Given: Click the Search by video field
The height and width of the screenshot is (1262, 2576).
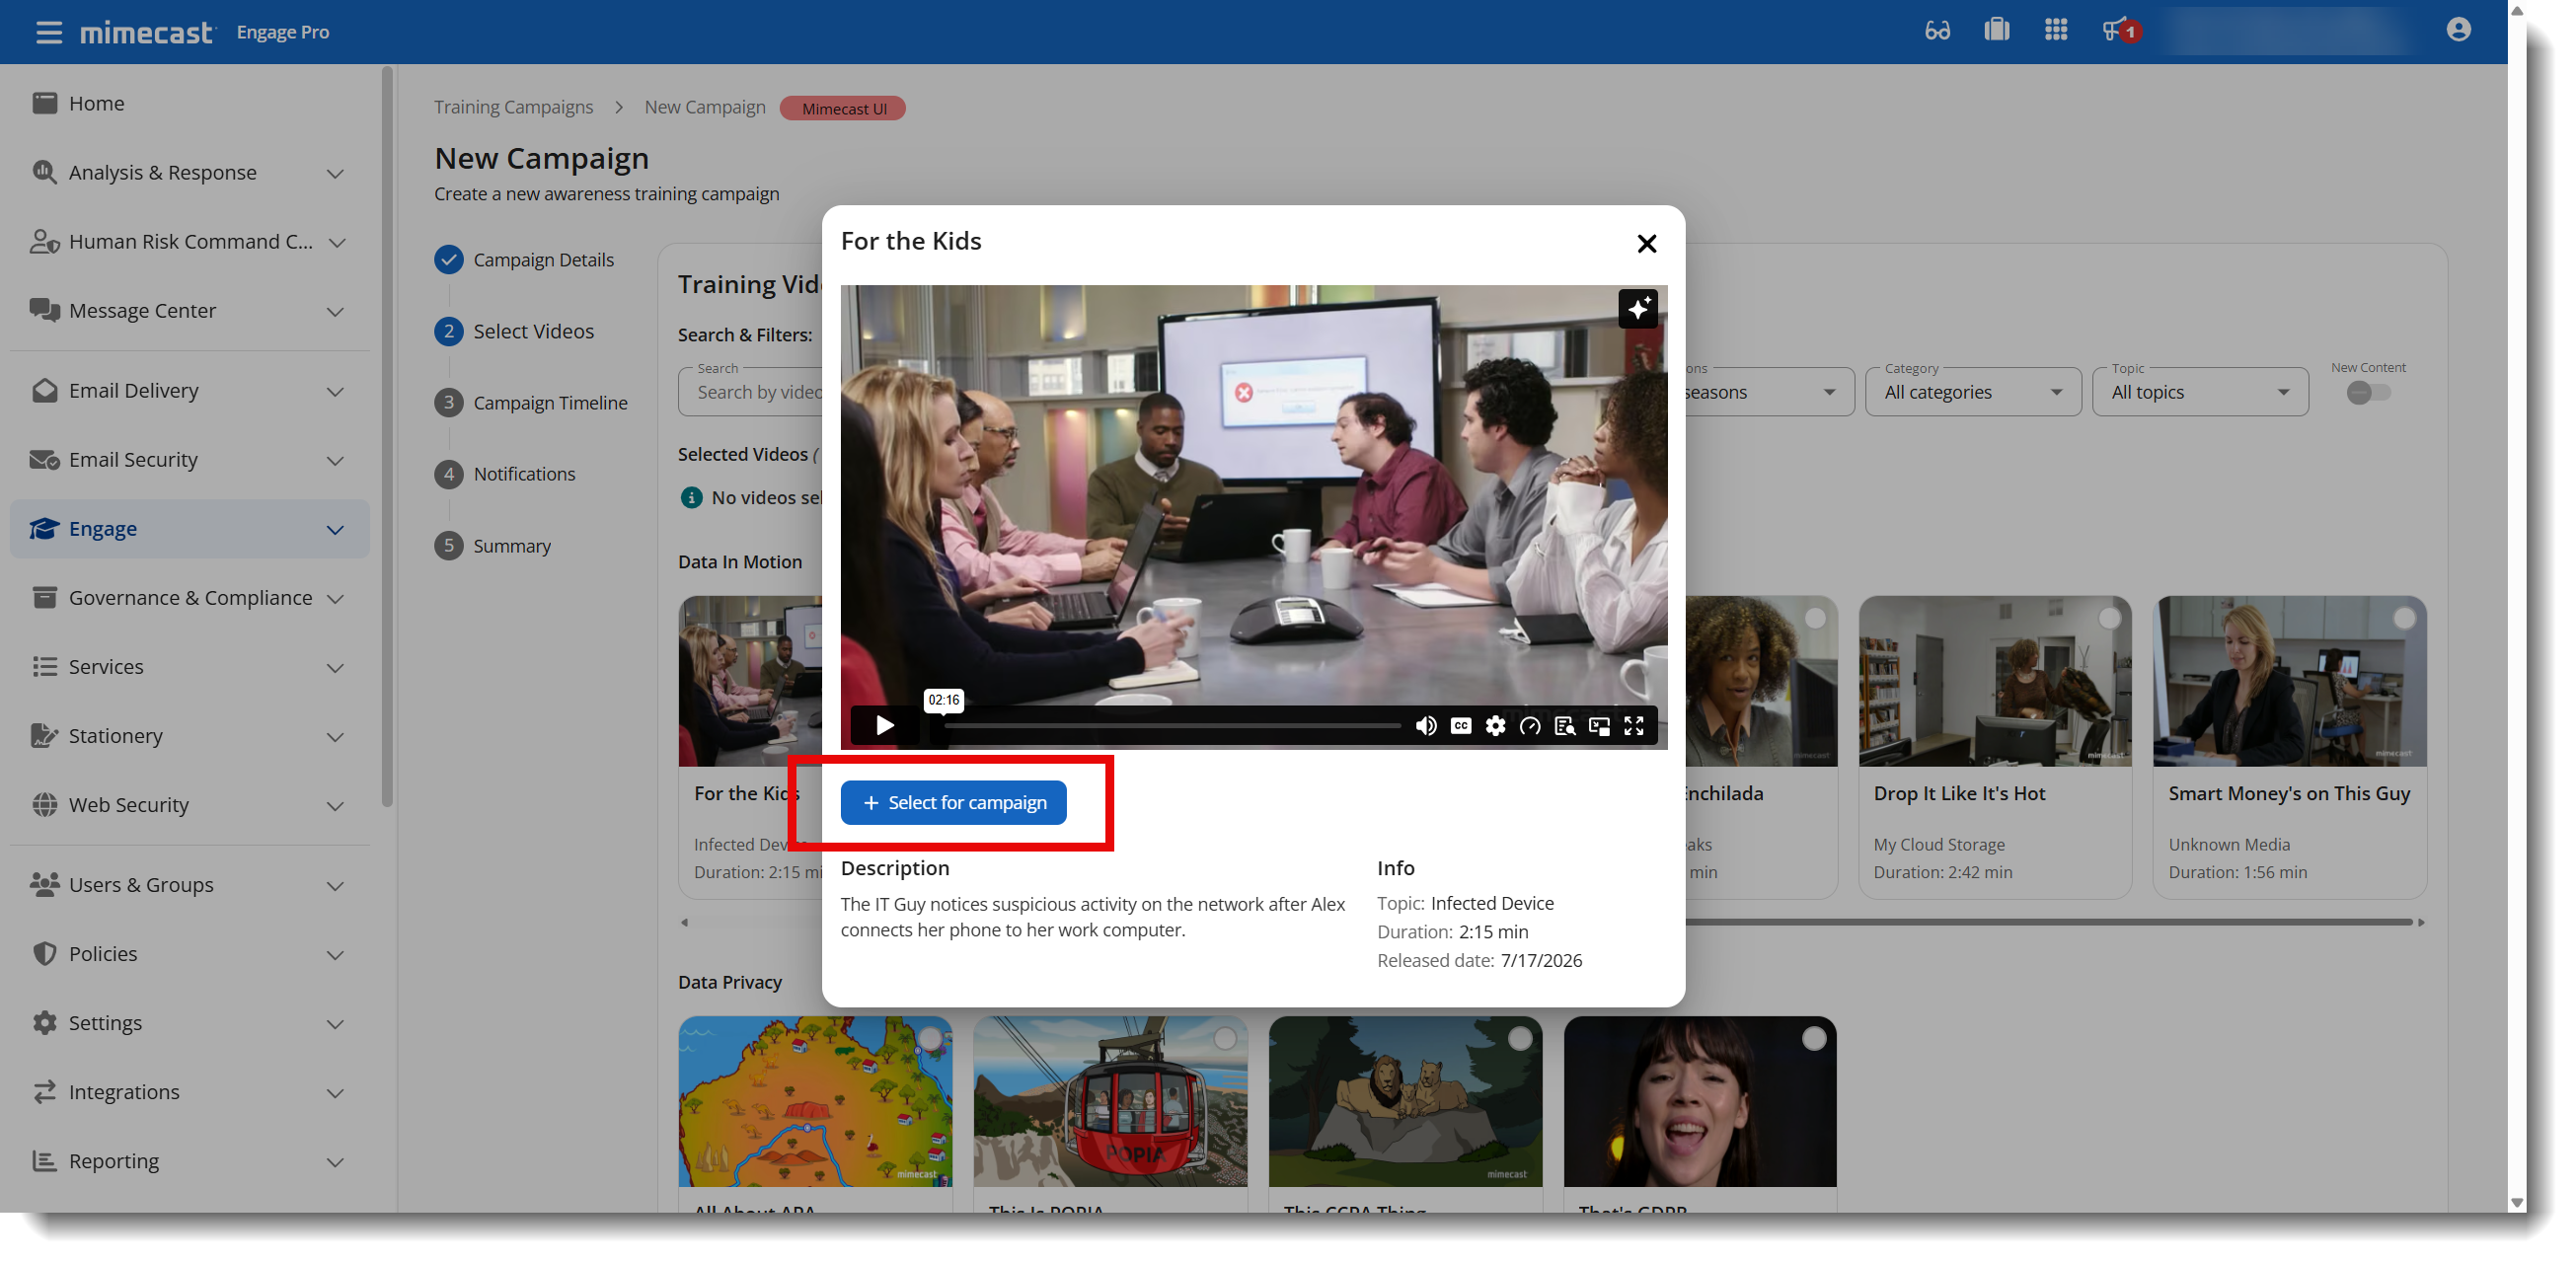Looking at the screenshot, I should coord(750,391).
